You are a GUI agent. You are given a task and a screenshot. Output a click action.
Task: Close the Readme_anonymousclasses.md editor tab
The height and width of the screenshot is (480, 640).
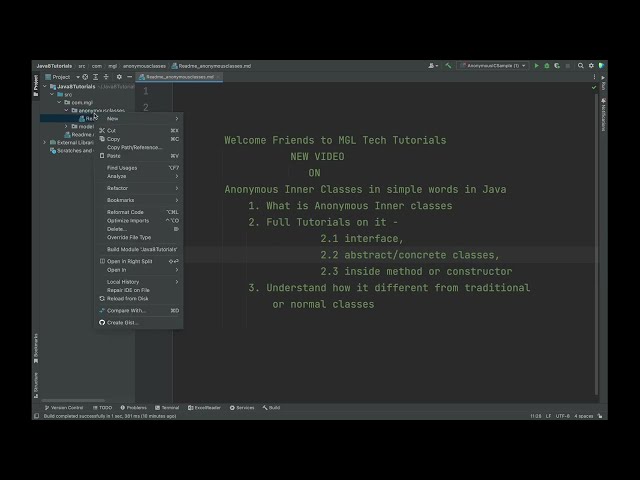(218, 77)
